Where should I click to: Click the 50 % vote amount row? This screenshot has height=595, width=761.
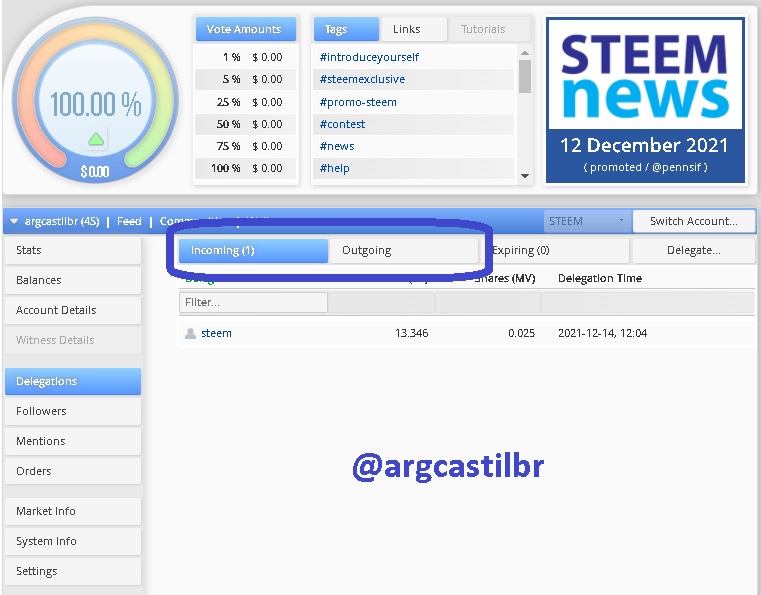(246, 124)
